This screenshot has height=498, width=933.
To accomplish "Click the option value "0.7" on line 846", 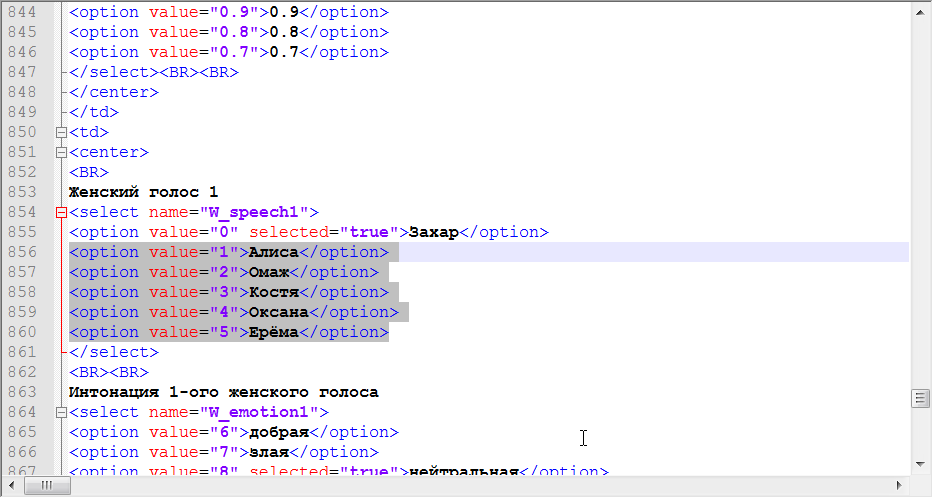I will click(234, 52).
